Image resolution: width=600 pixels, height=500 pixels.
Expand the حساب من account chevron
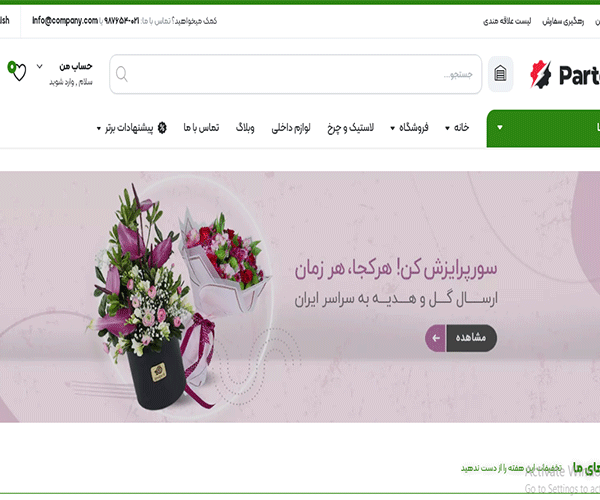tap(39, 67)
